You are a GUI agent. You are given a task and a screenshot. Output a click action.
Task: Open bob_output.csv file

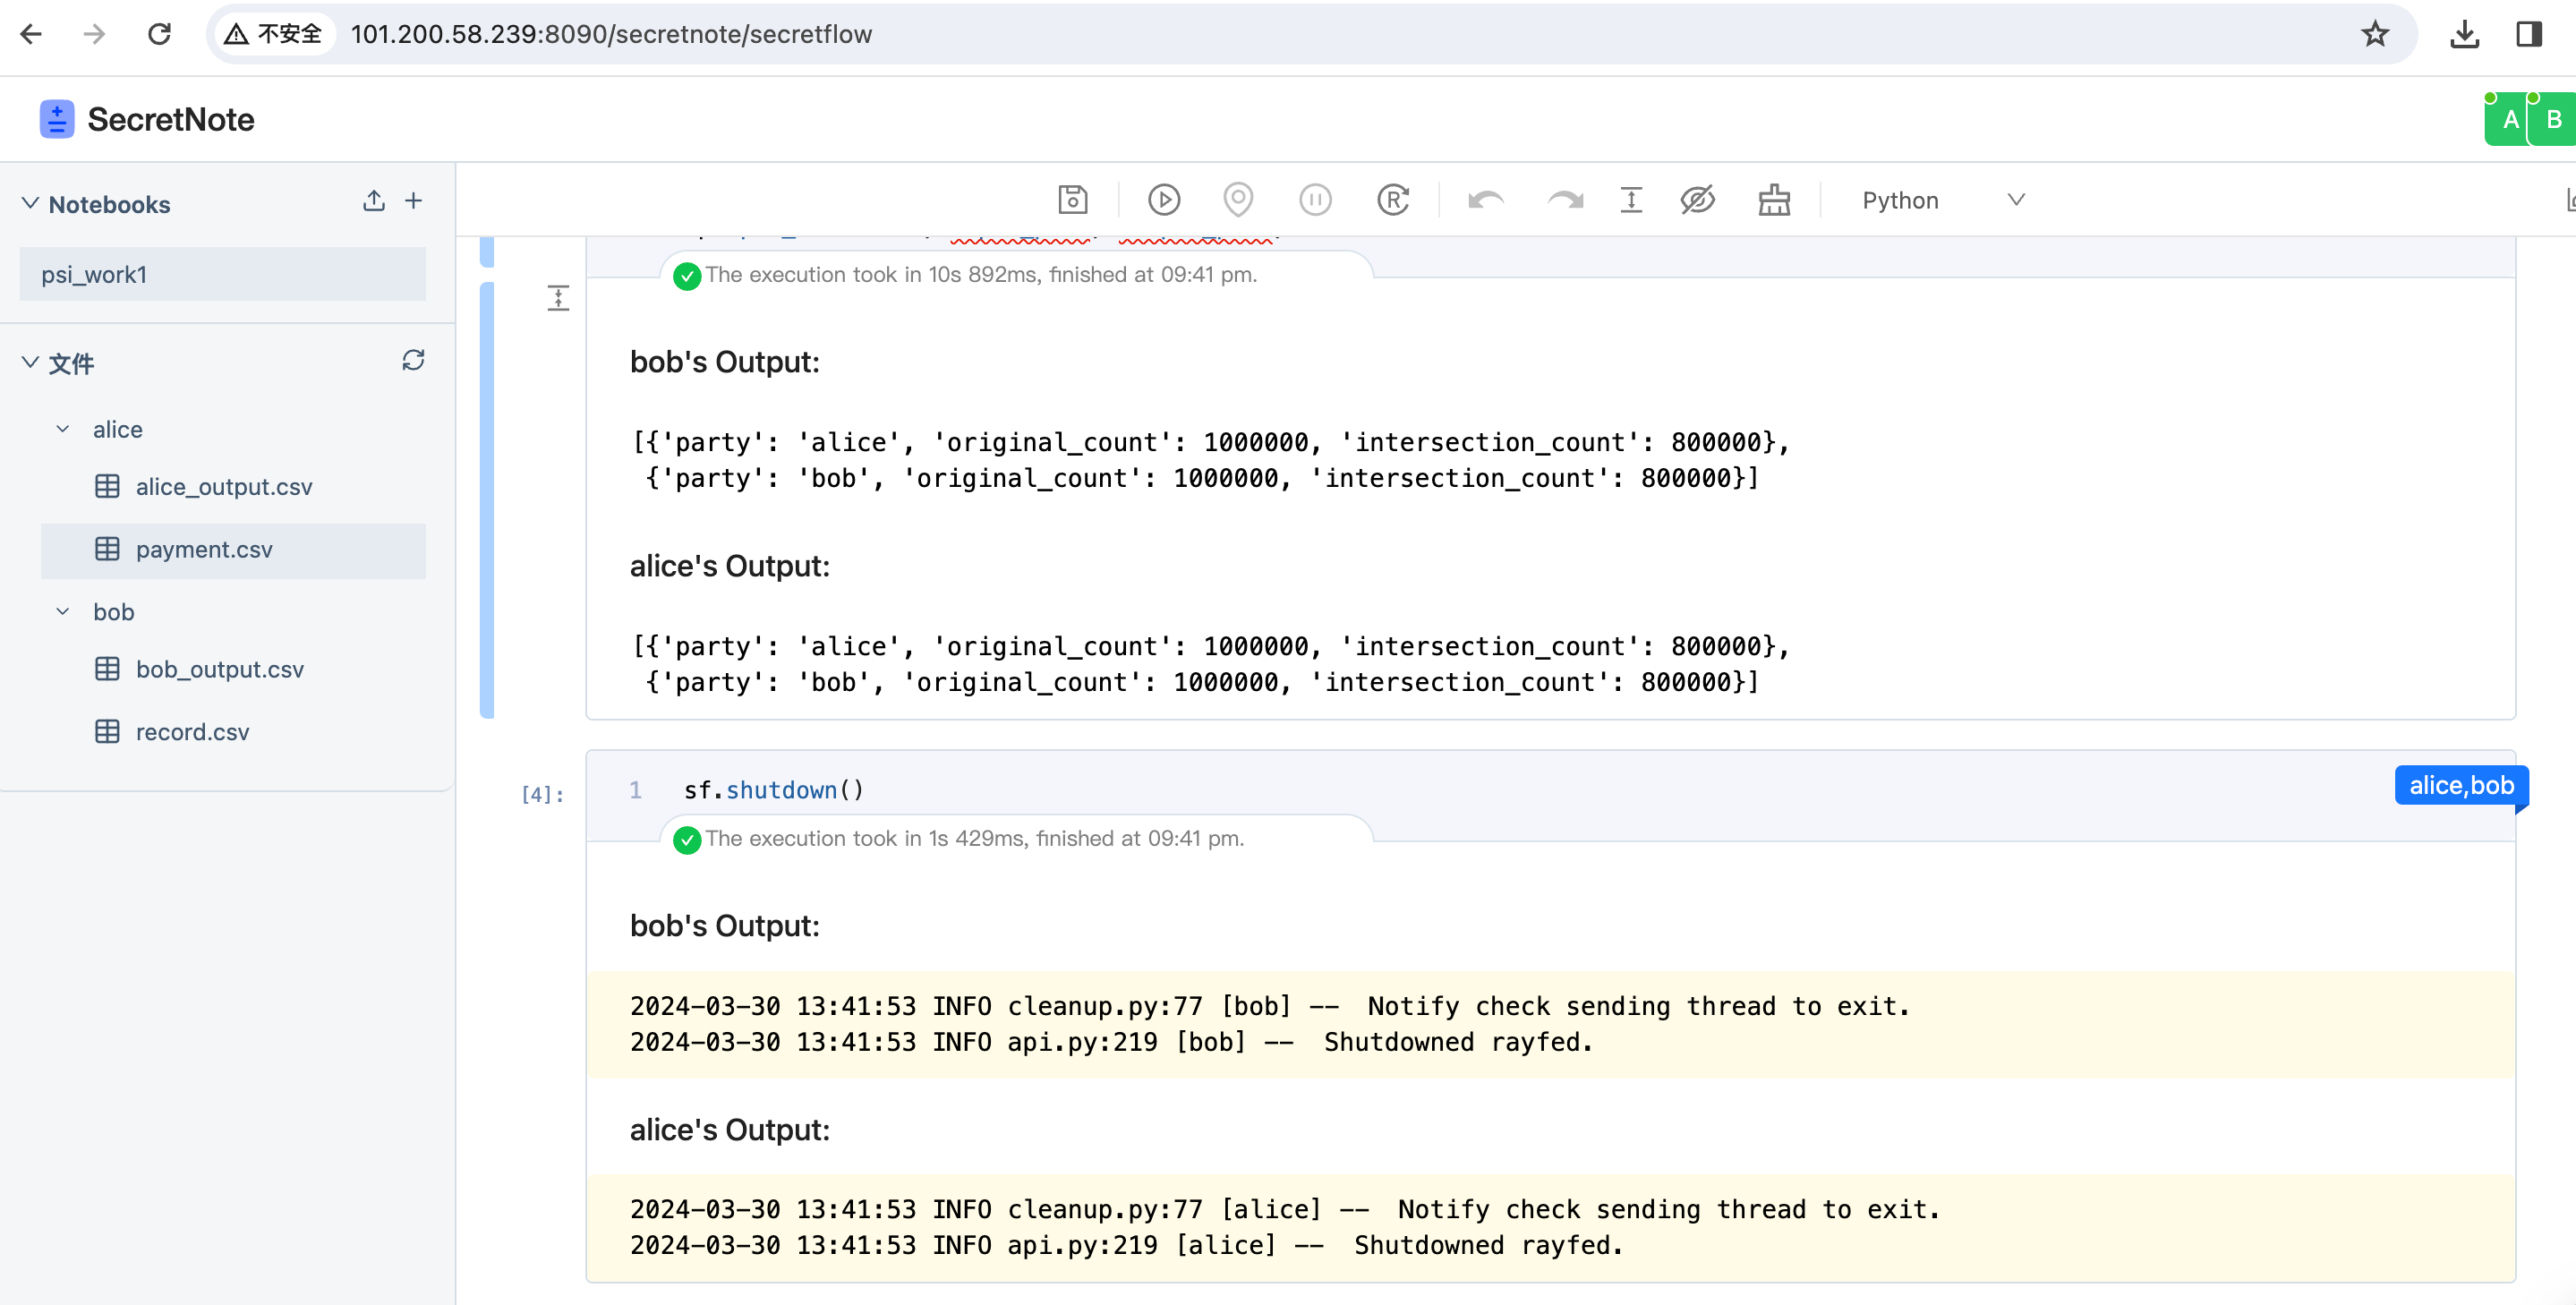pyautogui.click(x=219, y=669)
